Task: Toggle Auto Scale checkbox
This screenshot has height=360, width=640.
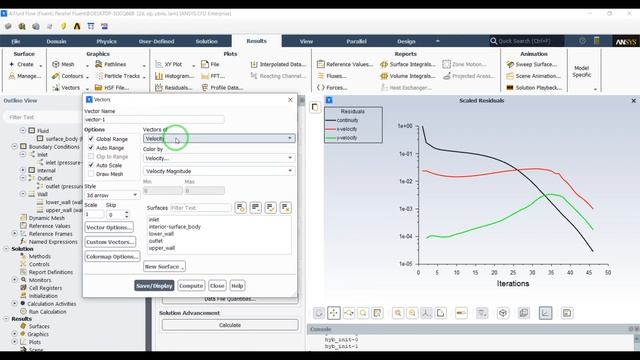Action: 91,165
